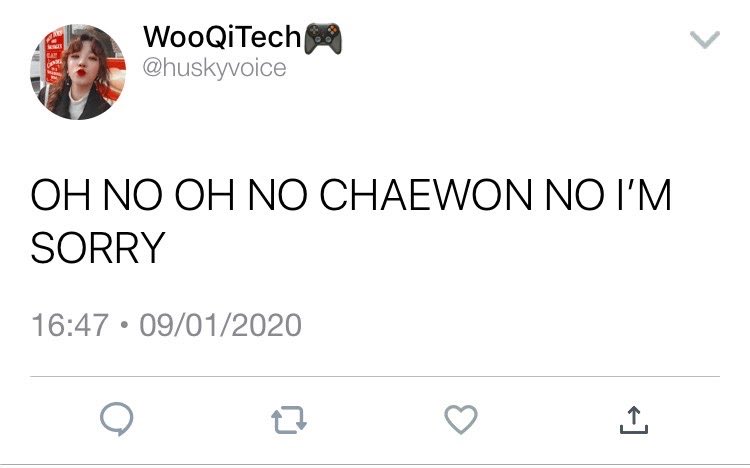The image size is (750, 468).
Task: Toggle the heart to favorite this tweet
Action: (461, 420)
